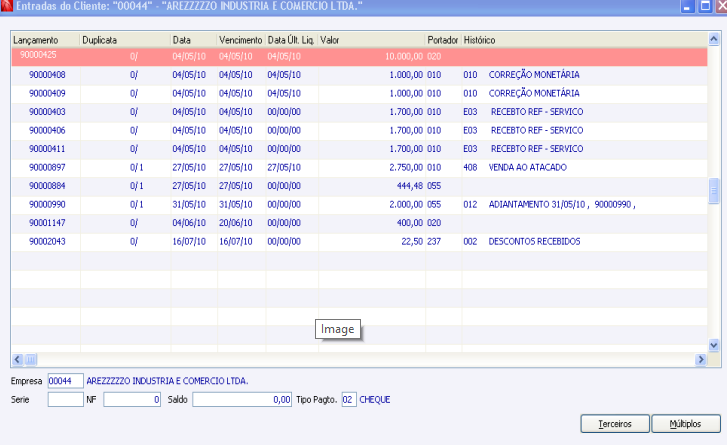Click value 400,00
The height and width of the screenshot is (445, 727).
tap(410, 223)
